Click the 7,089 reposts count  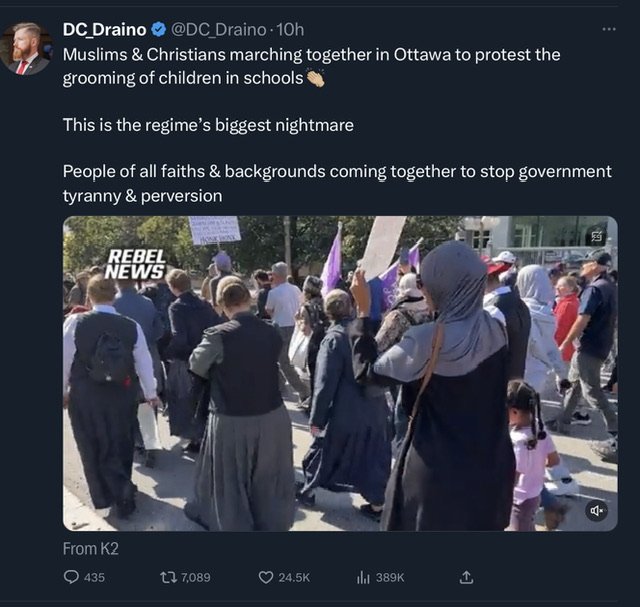[196, 578]
